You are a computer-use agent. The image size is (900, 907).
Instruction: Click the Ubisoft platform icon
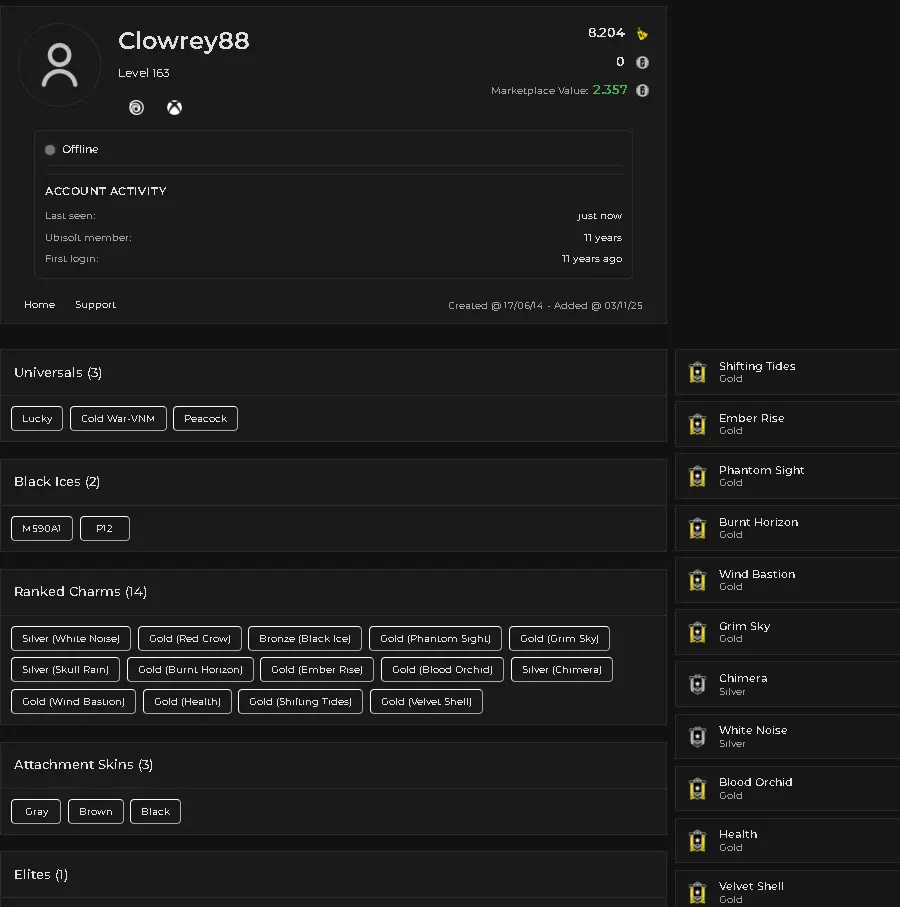click(137, 108)
